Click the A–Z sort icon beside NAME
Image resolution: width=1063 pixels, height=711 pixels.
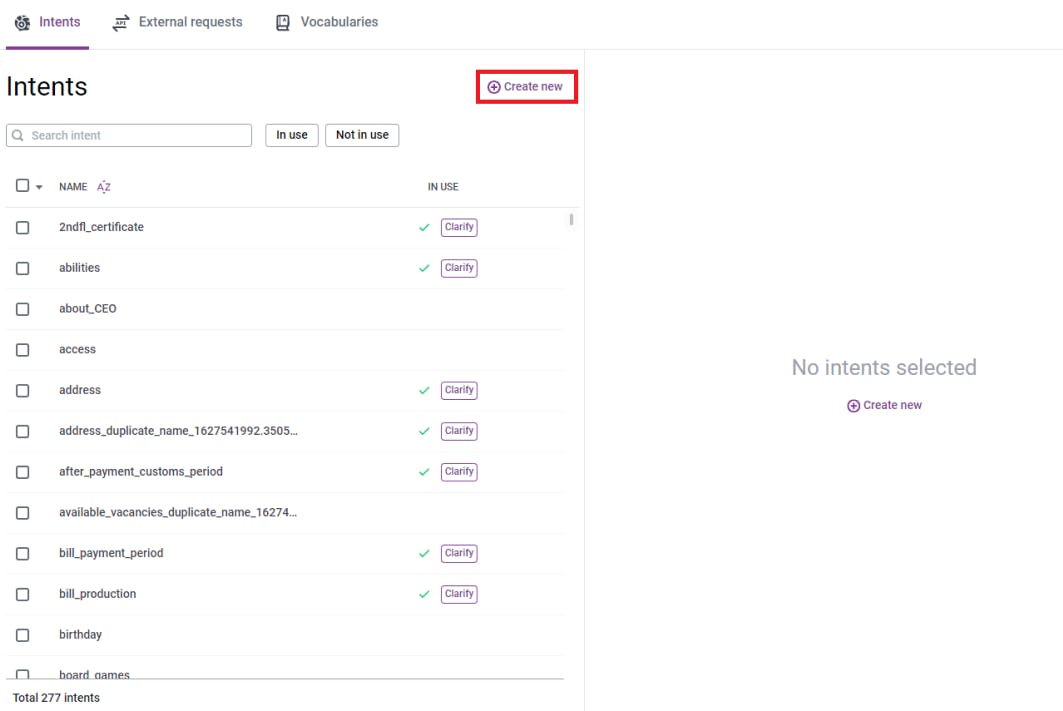point(104,187)
